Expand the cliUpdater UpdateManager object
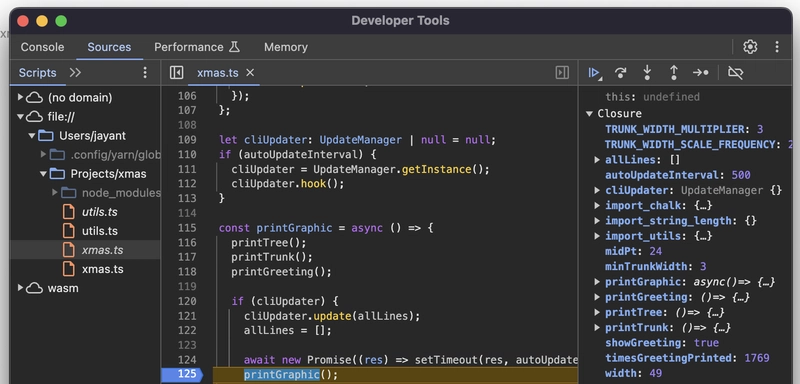 [x=597, y=190]
